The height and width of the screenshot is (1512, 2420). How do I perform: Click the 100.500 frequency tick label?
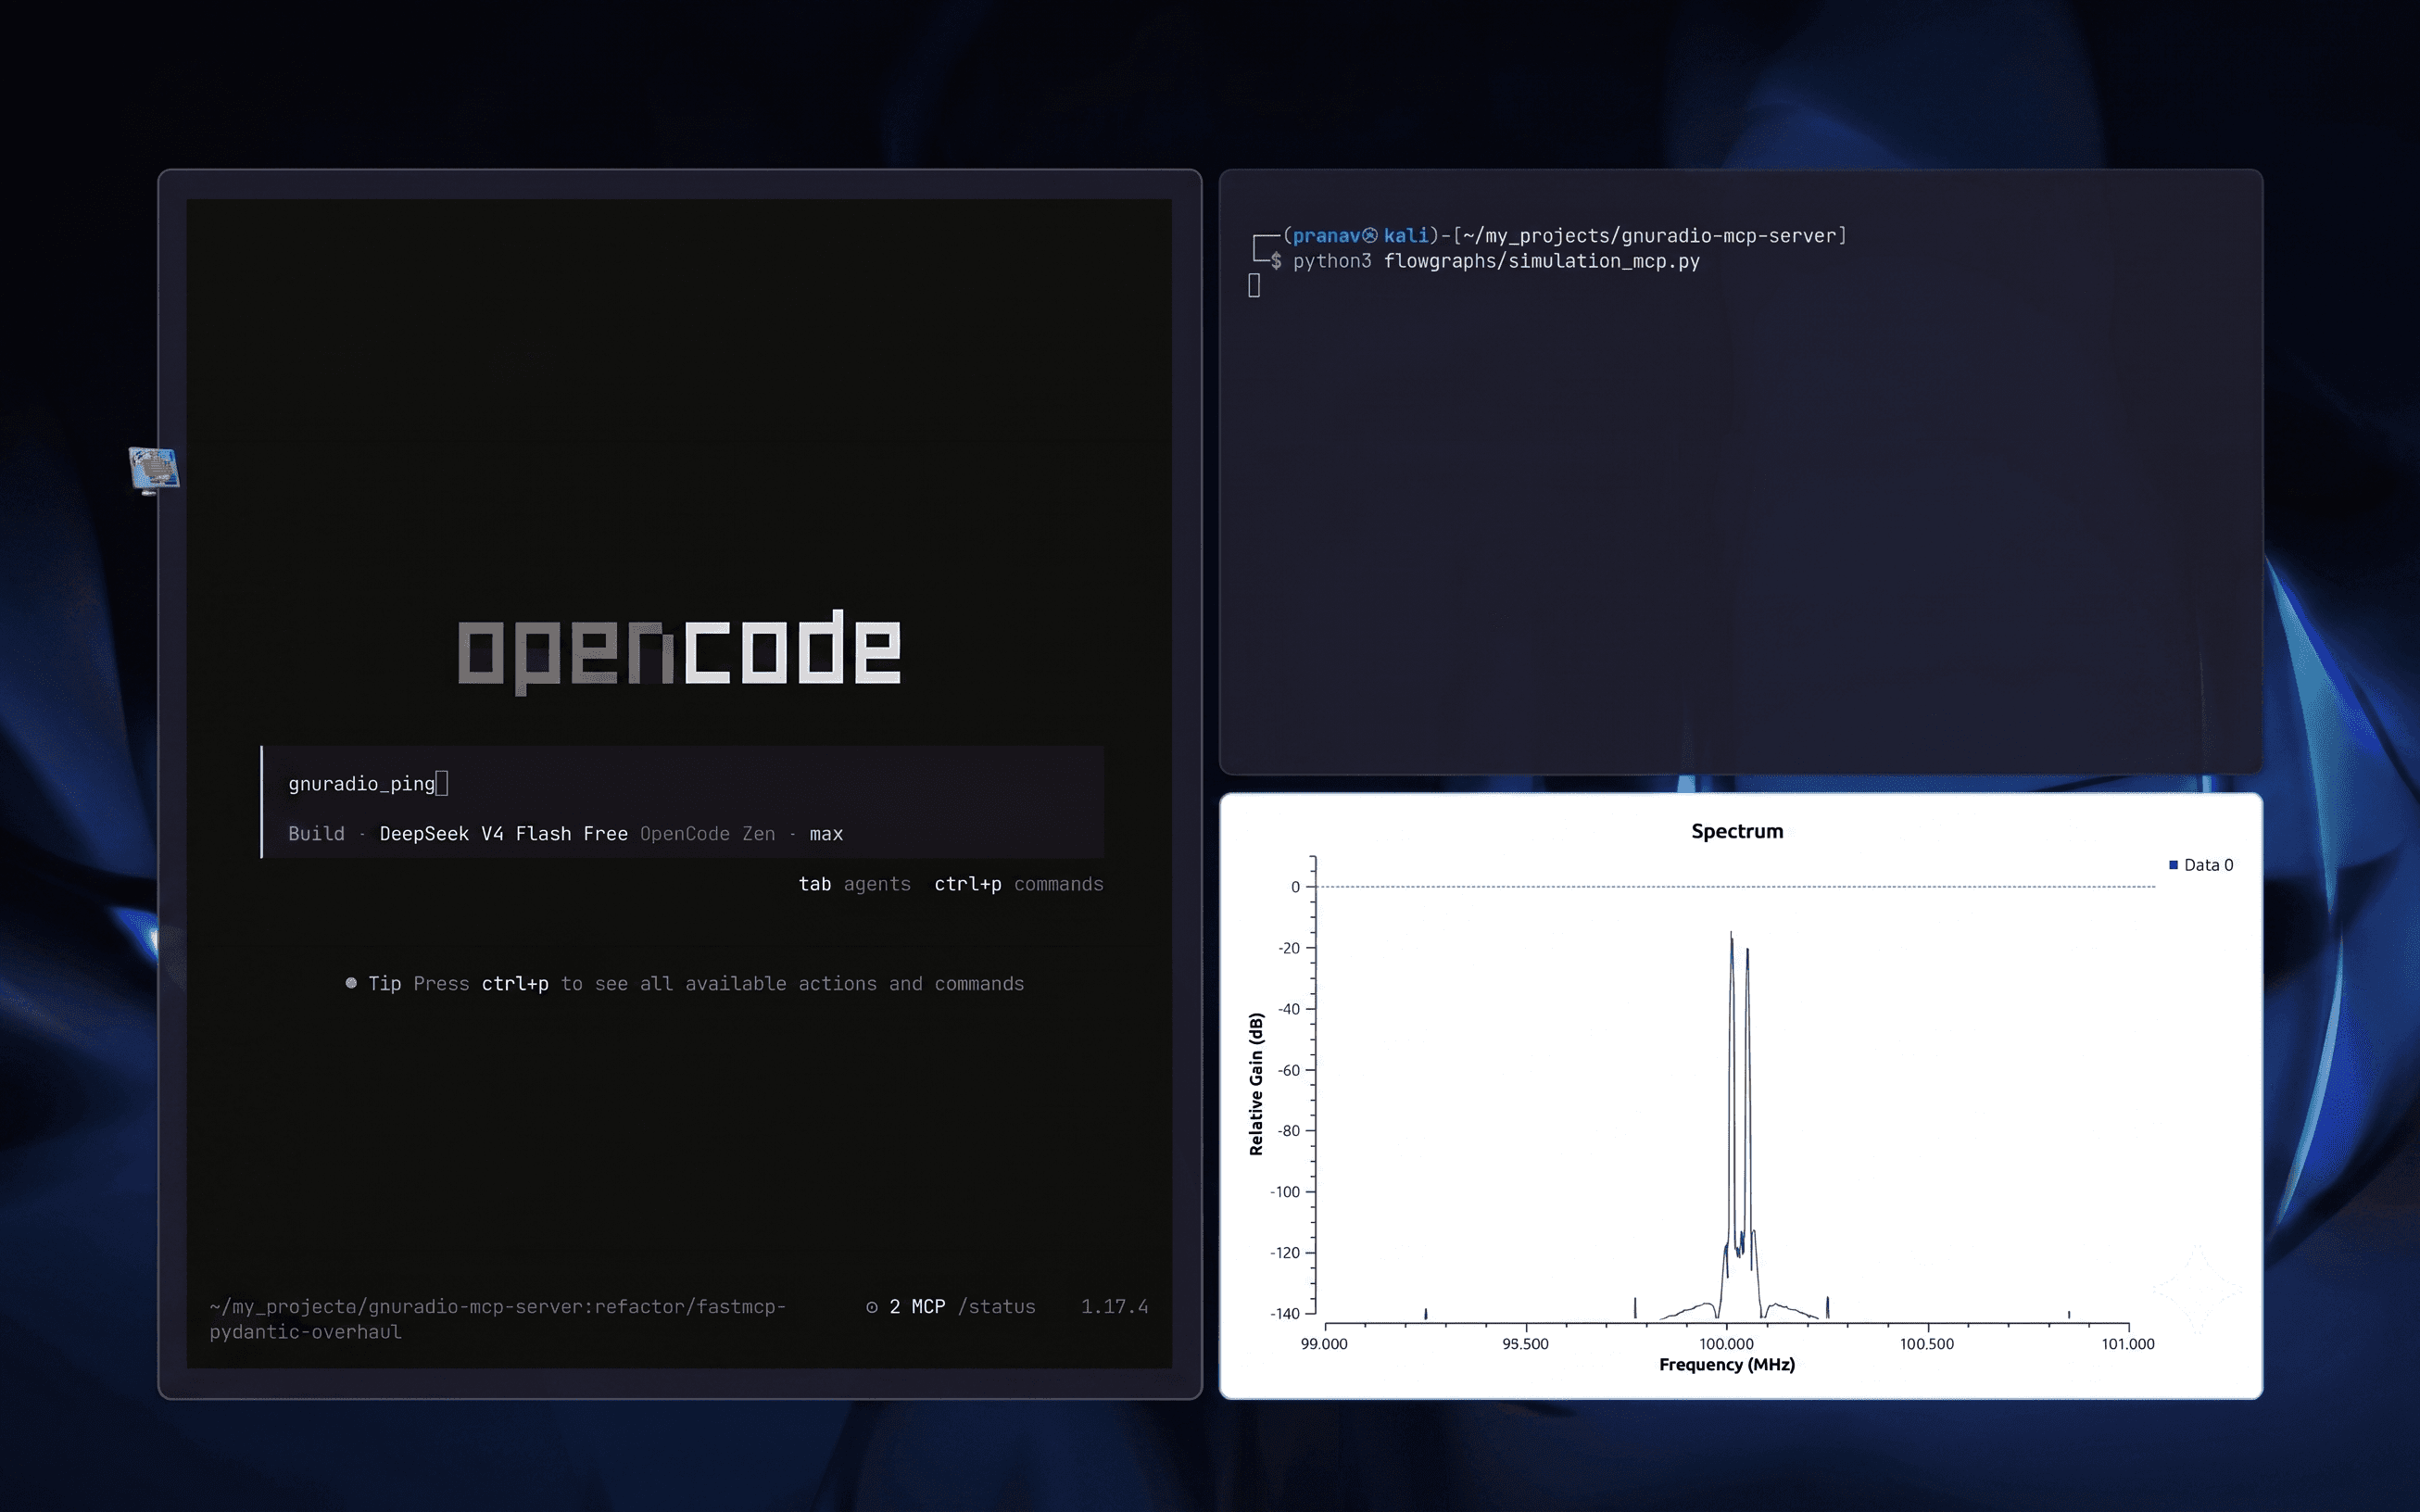[x=1927, y=1344]
